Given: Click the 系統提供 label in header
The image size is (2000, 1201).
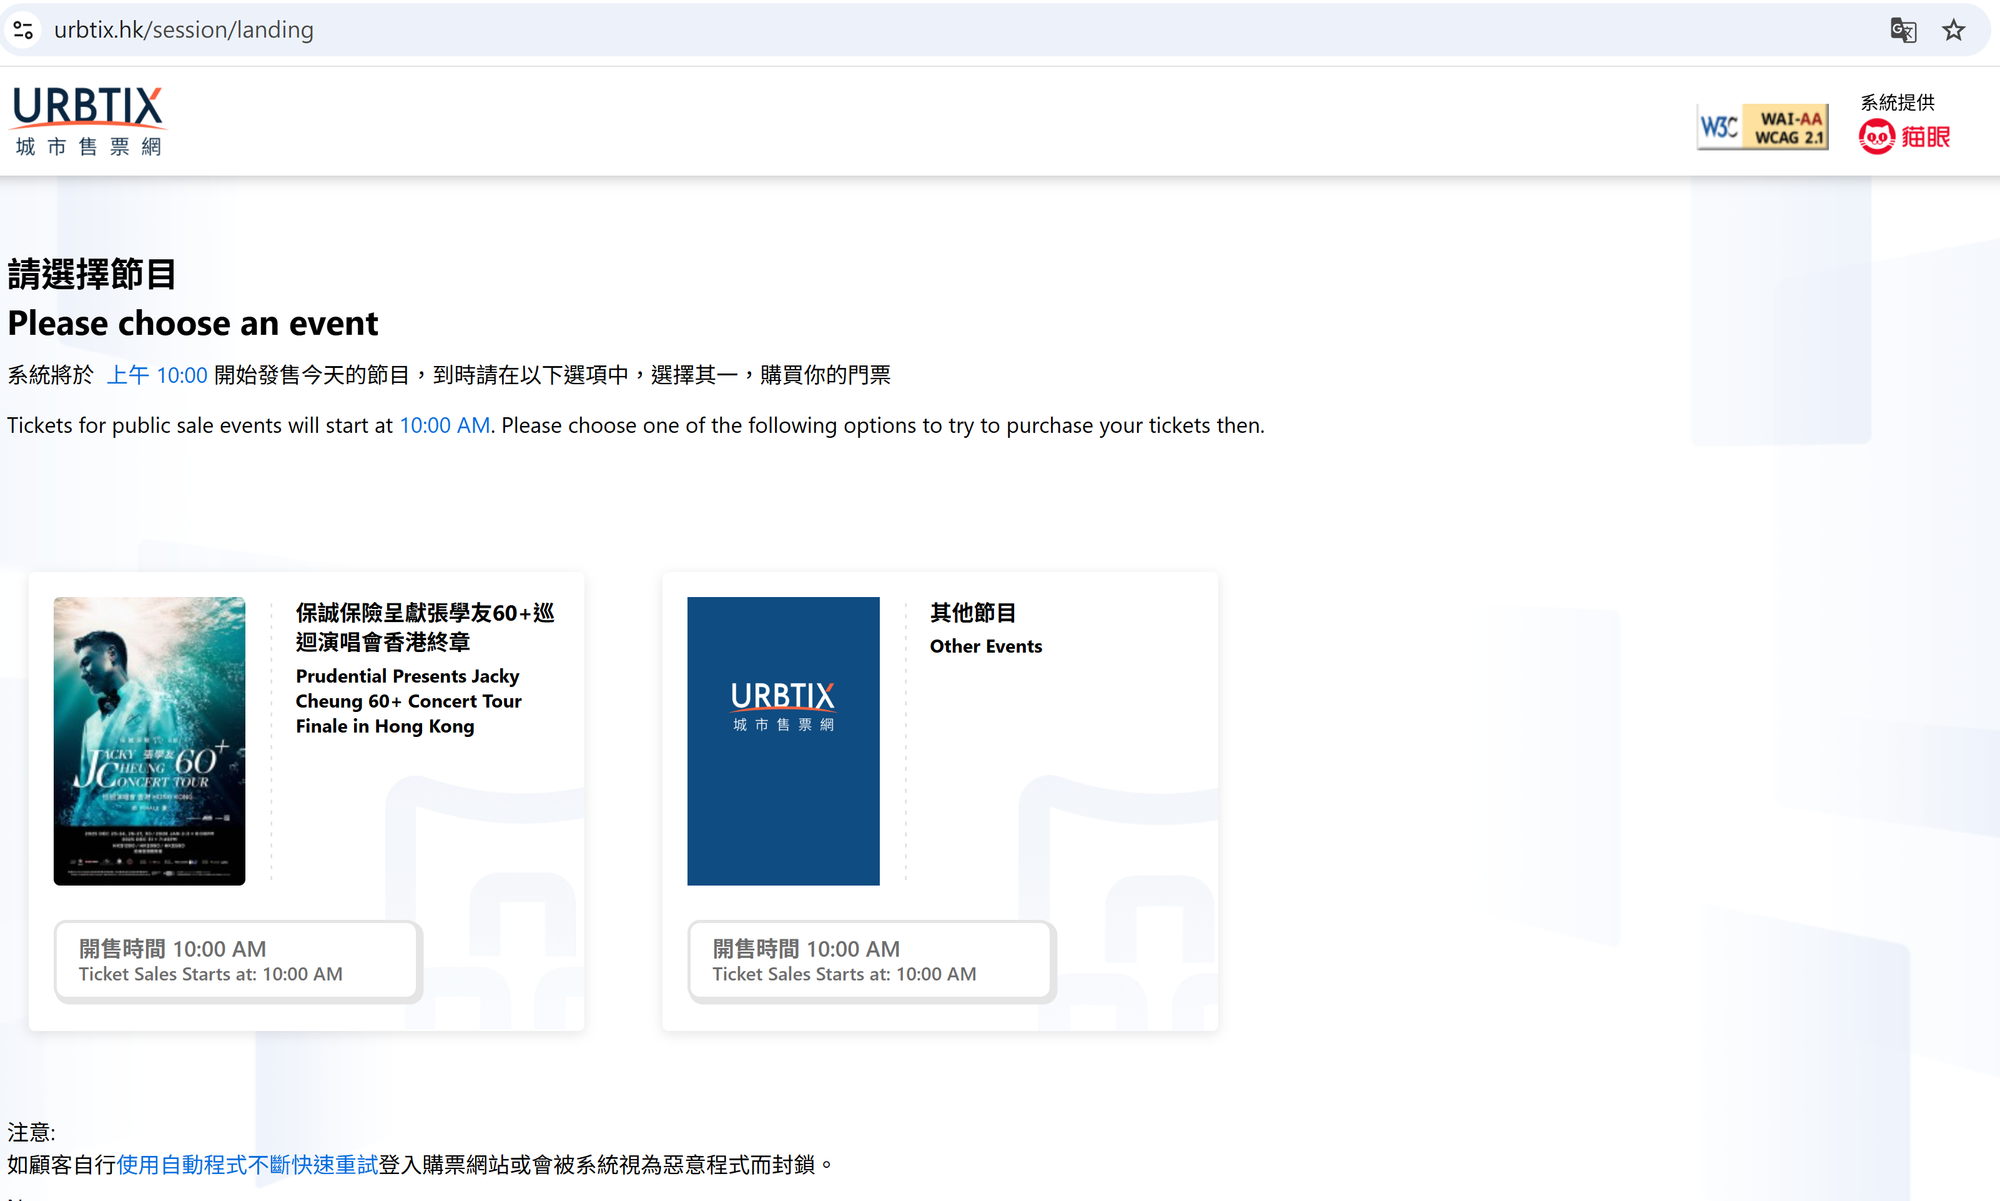Looking at the screenshot, I should [1897, 102].
